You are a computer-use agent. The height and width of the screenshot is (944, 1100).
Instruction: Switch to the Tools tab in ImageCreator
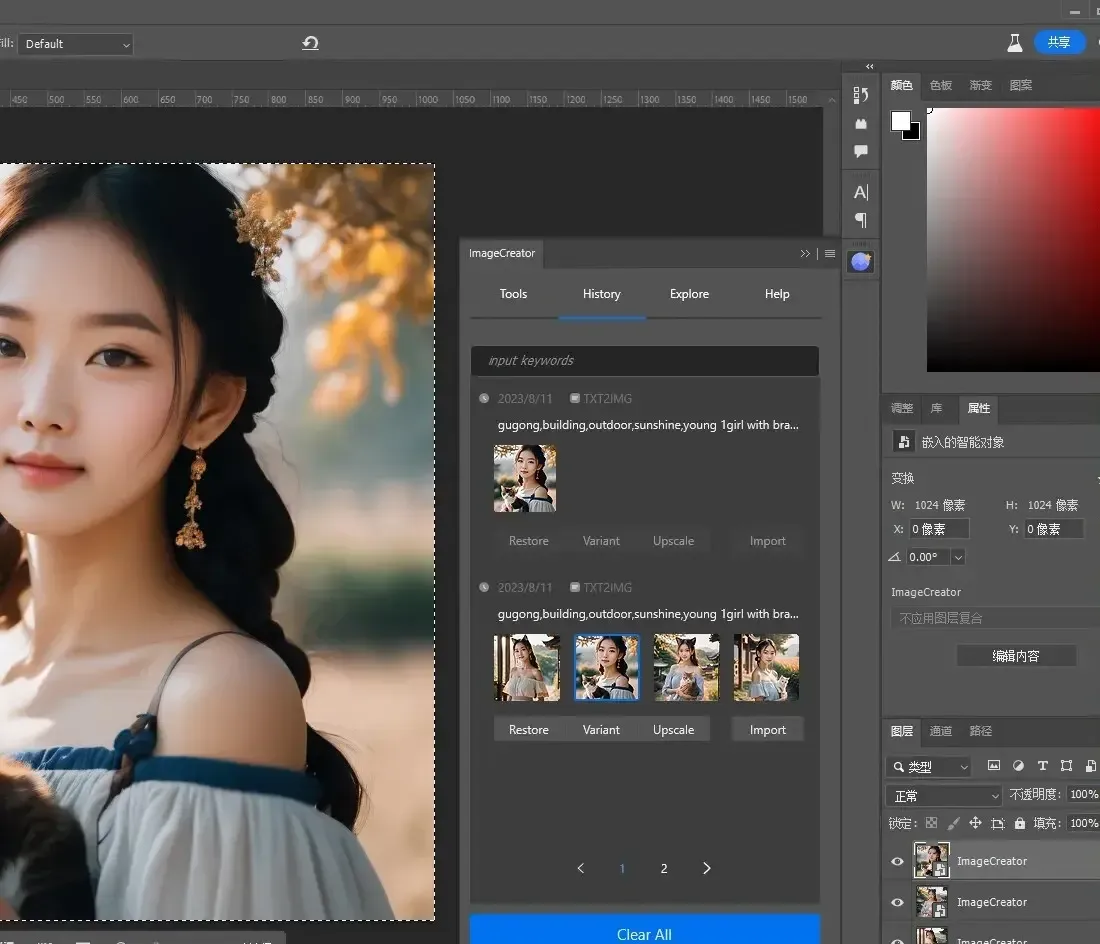pyautogui.click(x=513, y=294)
